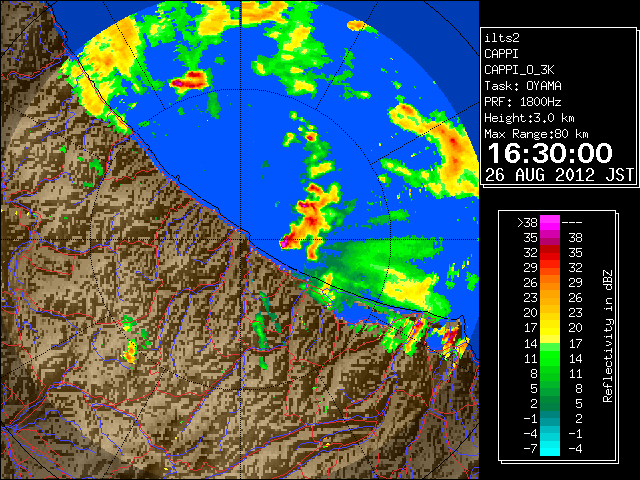This screenshot has height=480, width=640.
Task: Click the 16:30:00 timestamp
Action: pyautogui.click(x=550, y=153)
